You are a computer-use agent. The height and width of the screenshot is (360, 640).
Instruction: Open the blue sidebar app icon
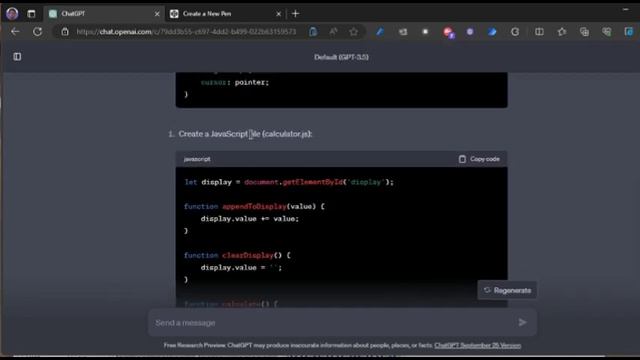pyautogui.click(x=629, y=31)
